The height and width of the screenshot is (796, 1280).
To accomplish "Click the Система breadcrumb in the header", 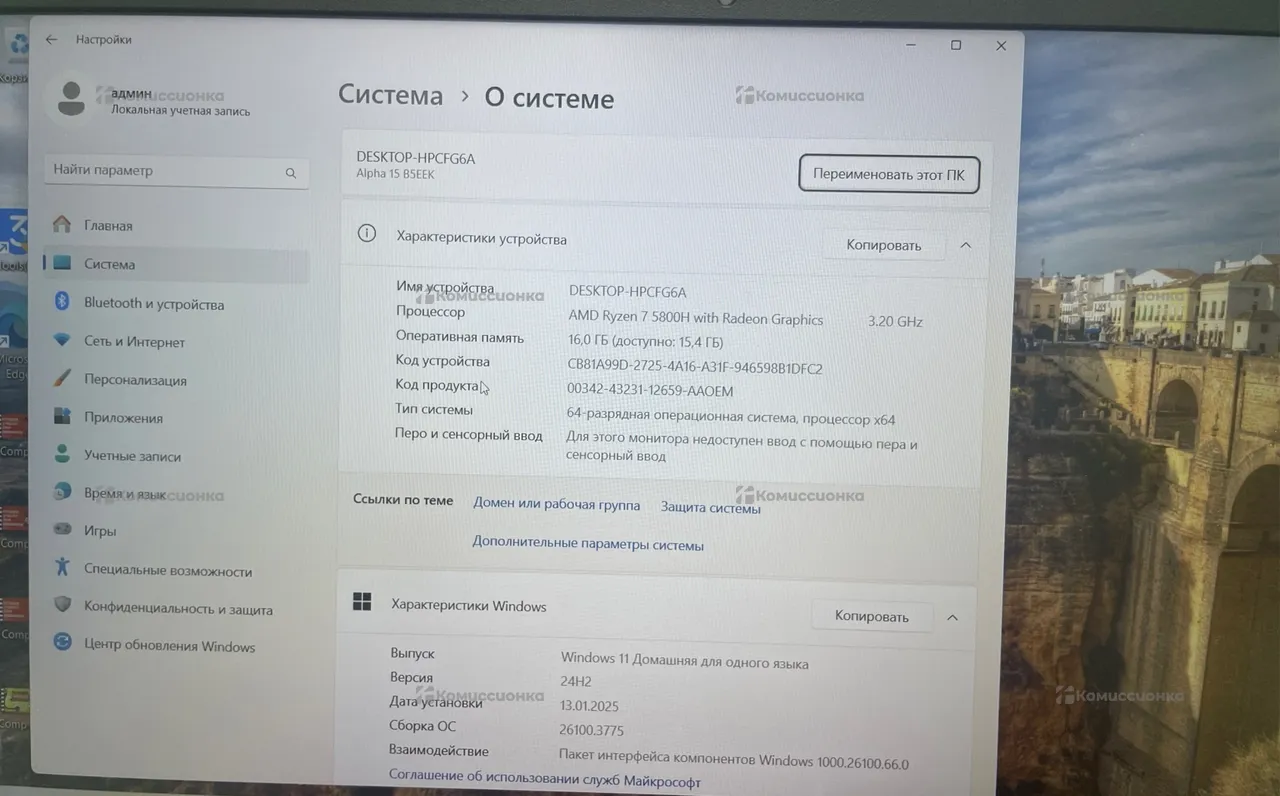I will tap(390, 95).
